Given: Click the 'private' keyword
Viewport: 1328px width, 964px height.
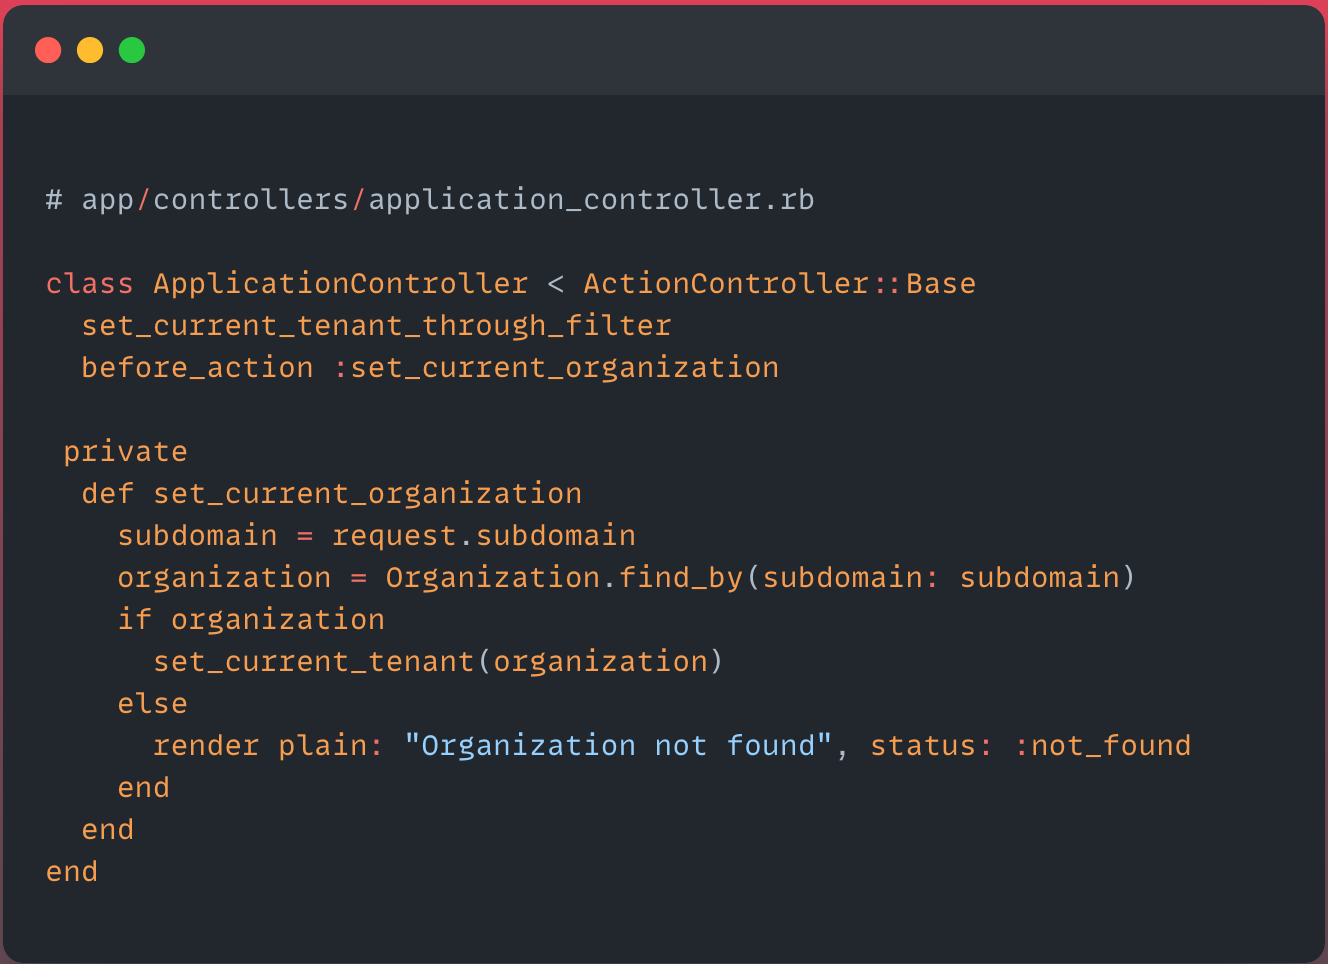Looking at the screenshot, I should [x=125, y=452].
